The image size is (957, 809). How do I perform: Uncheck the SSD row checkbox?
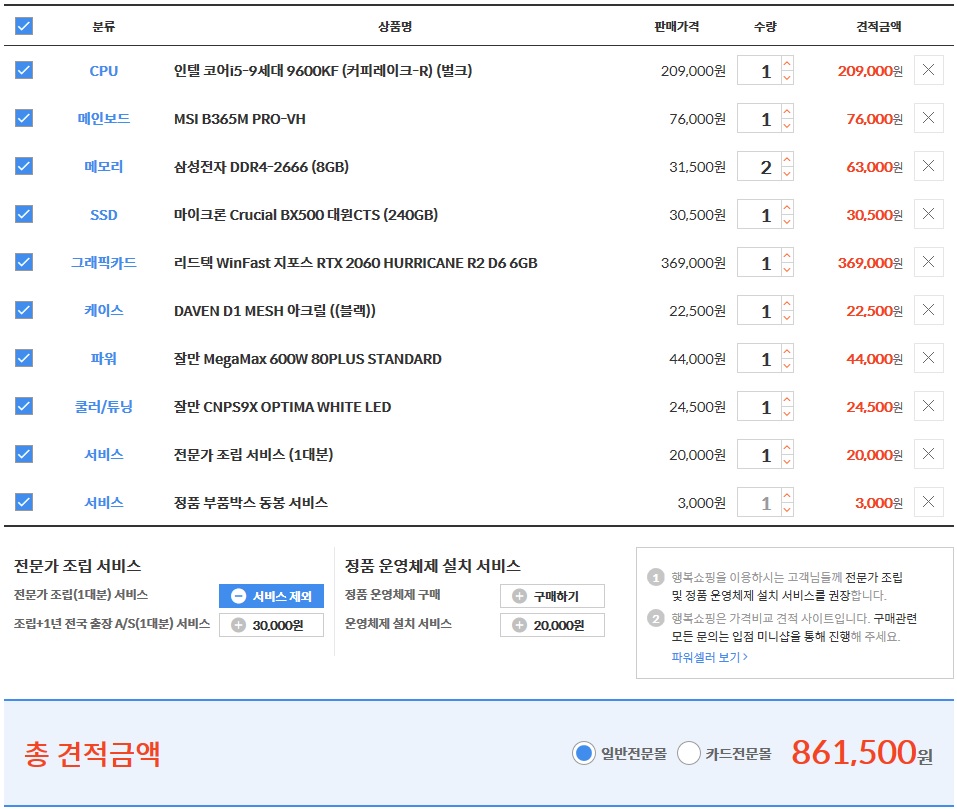[24, 214]
